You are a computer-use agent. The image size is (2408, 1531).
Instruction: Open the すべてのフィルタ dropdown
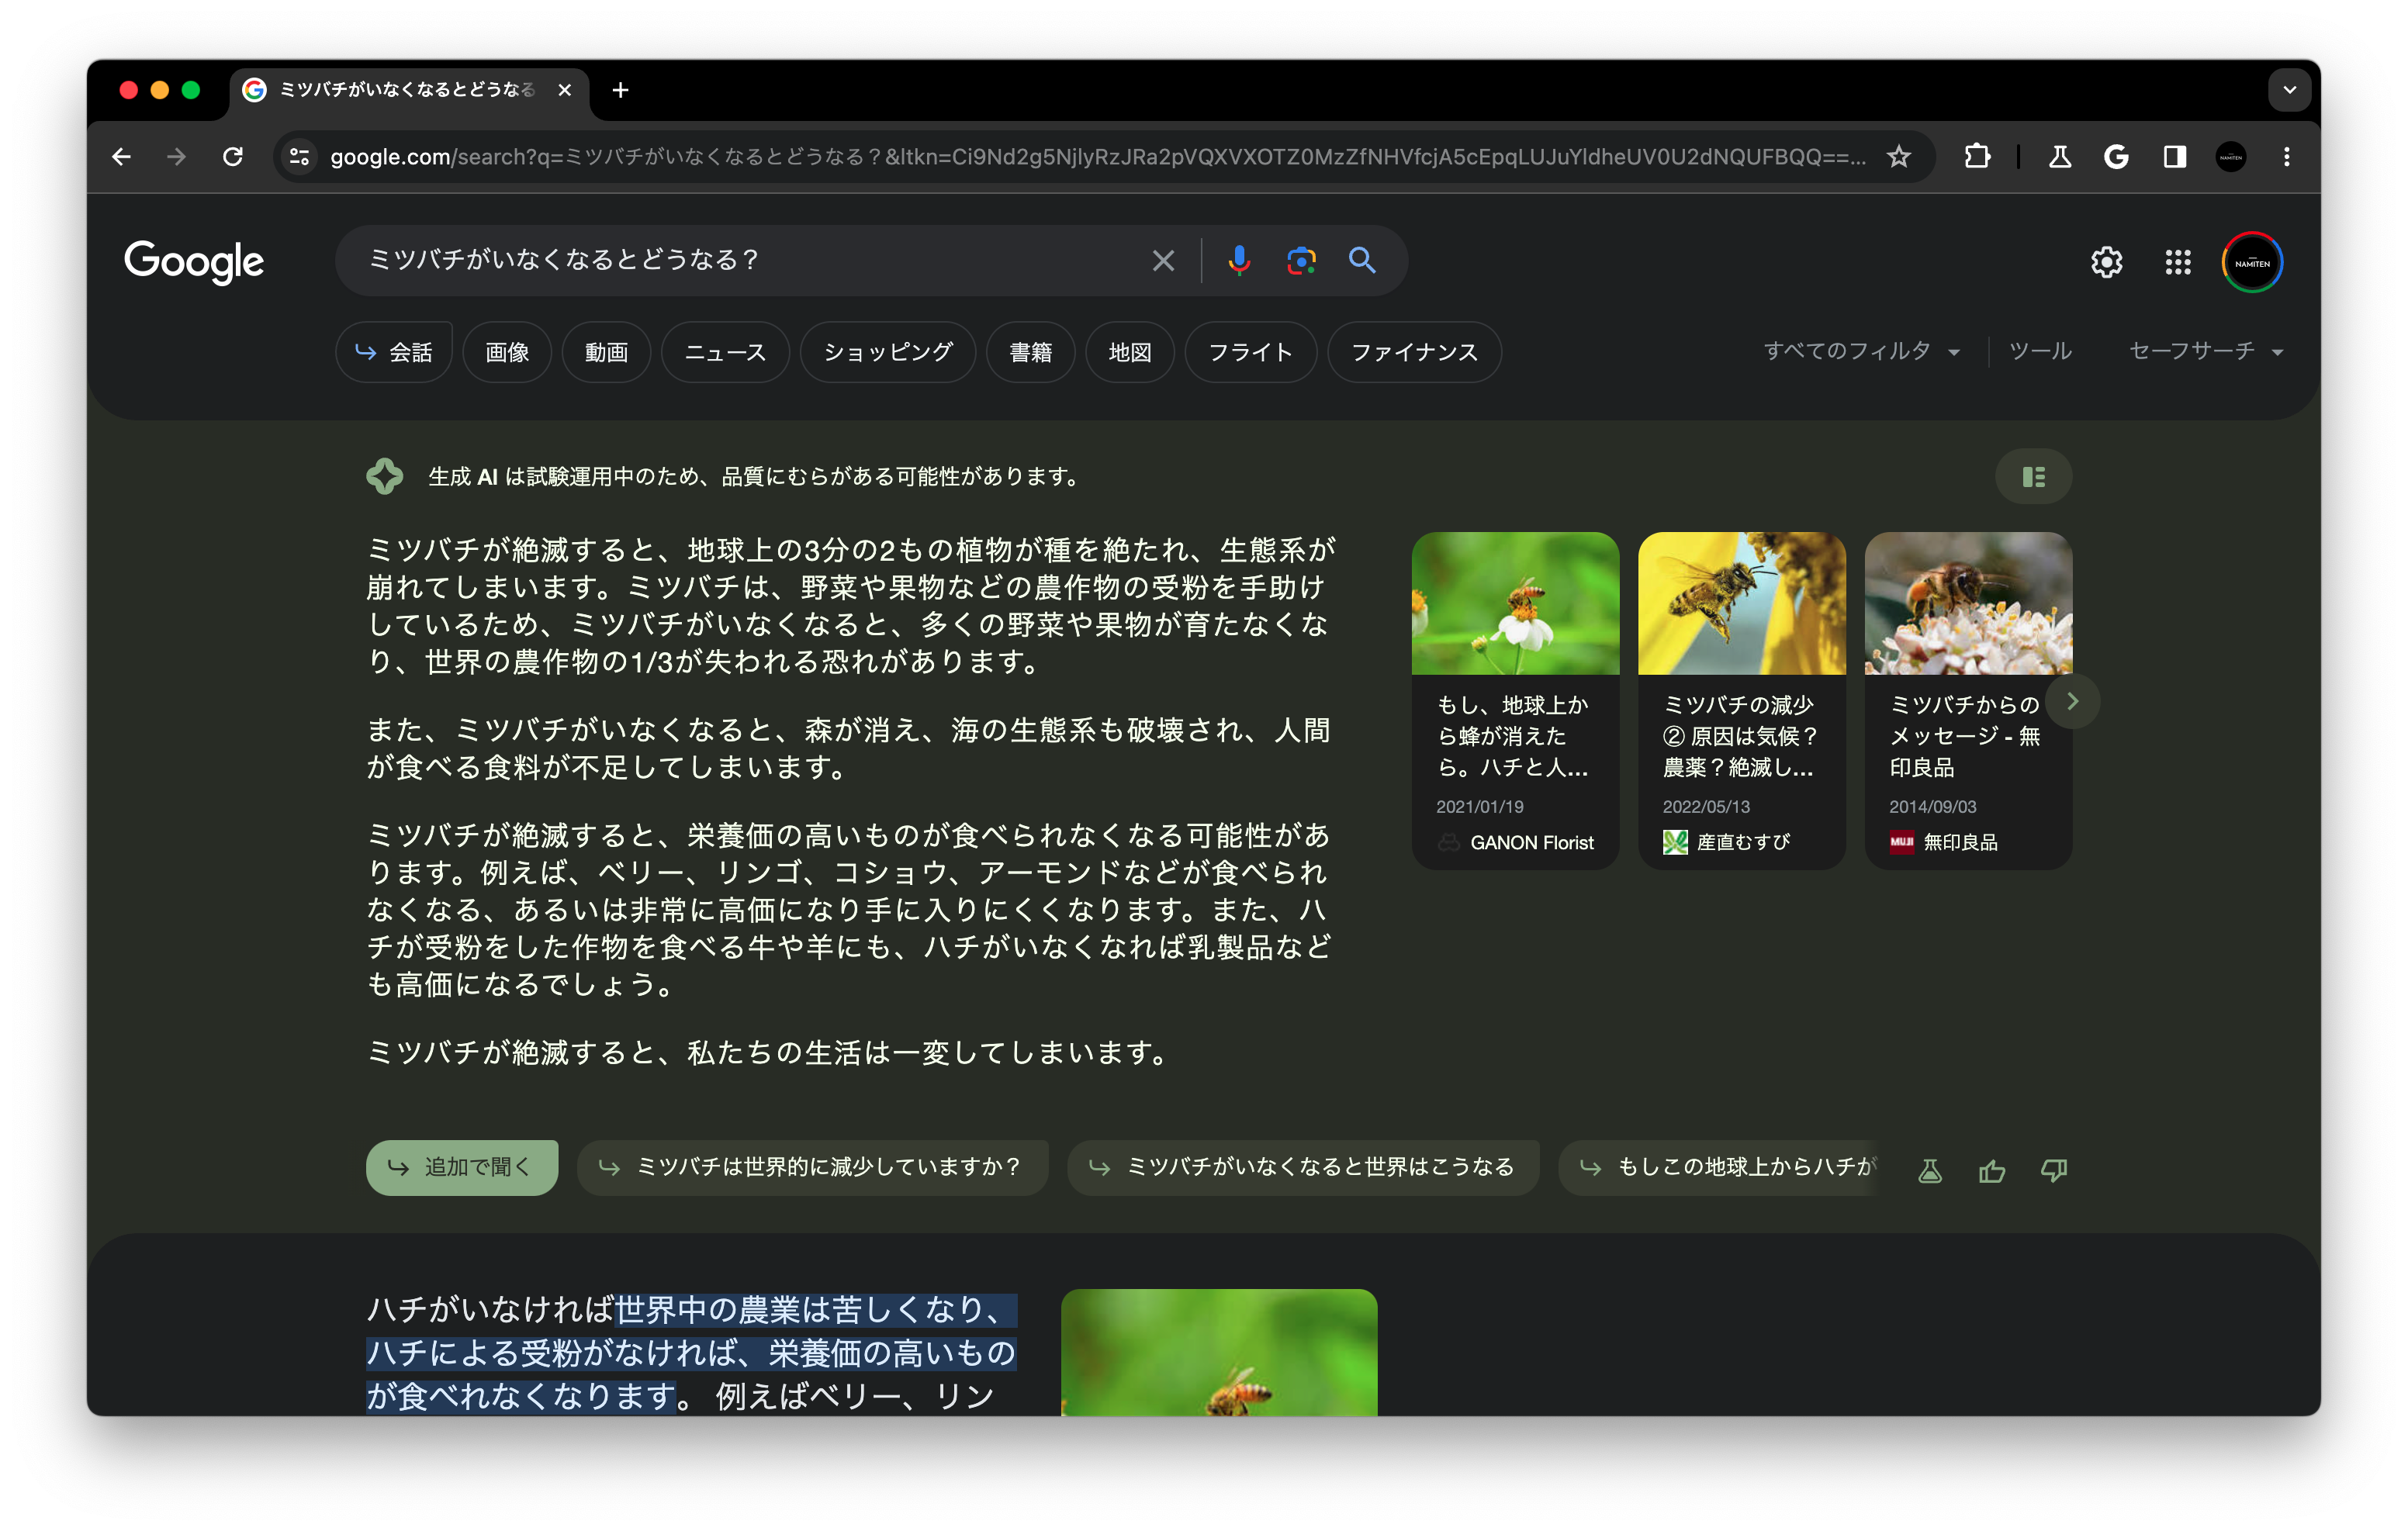tap(1862, 351)
